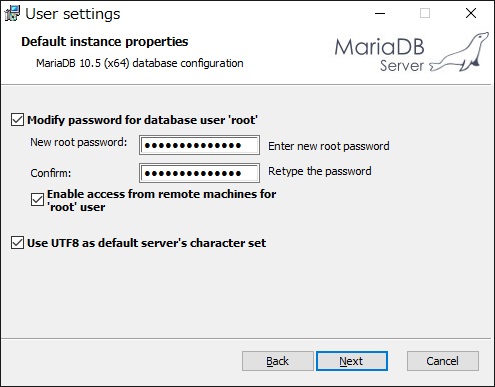Click into the Confirm password field
The image size is (495, 387).
point(199,173)
